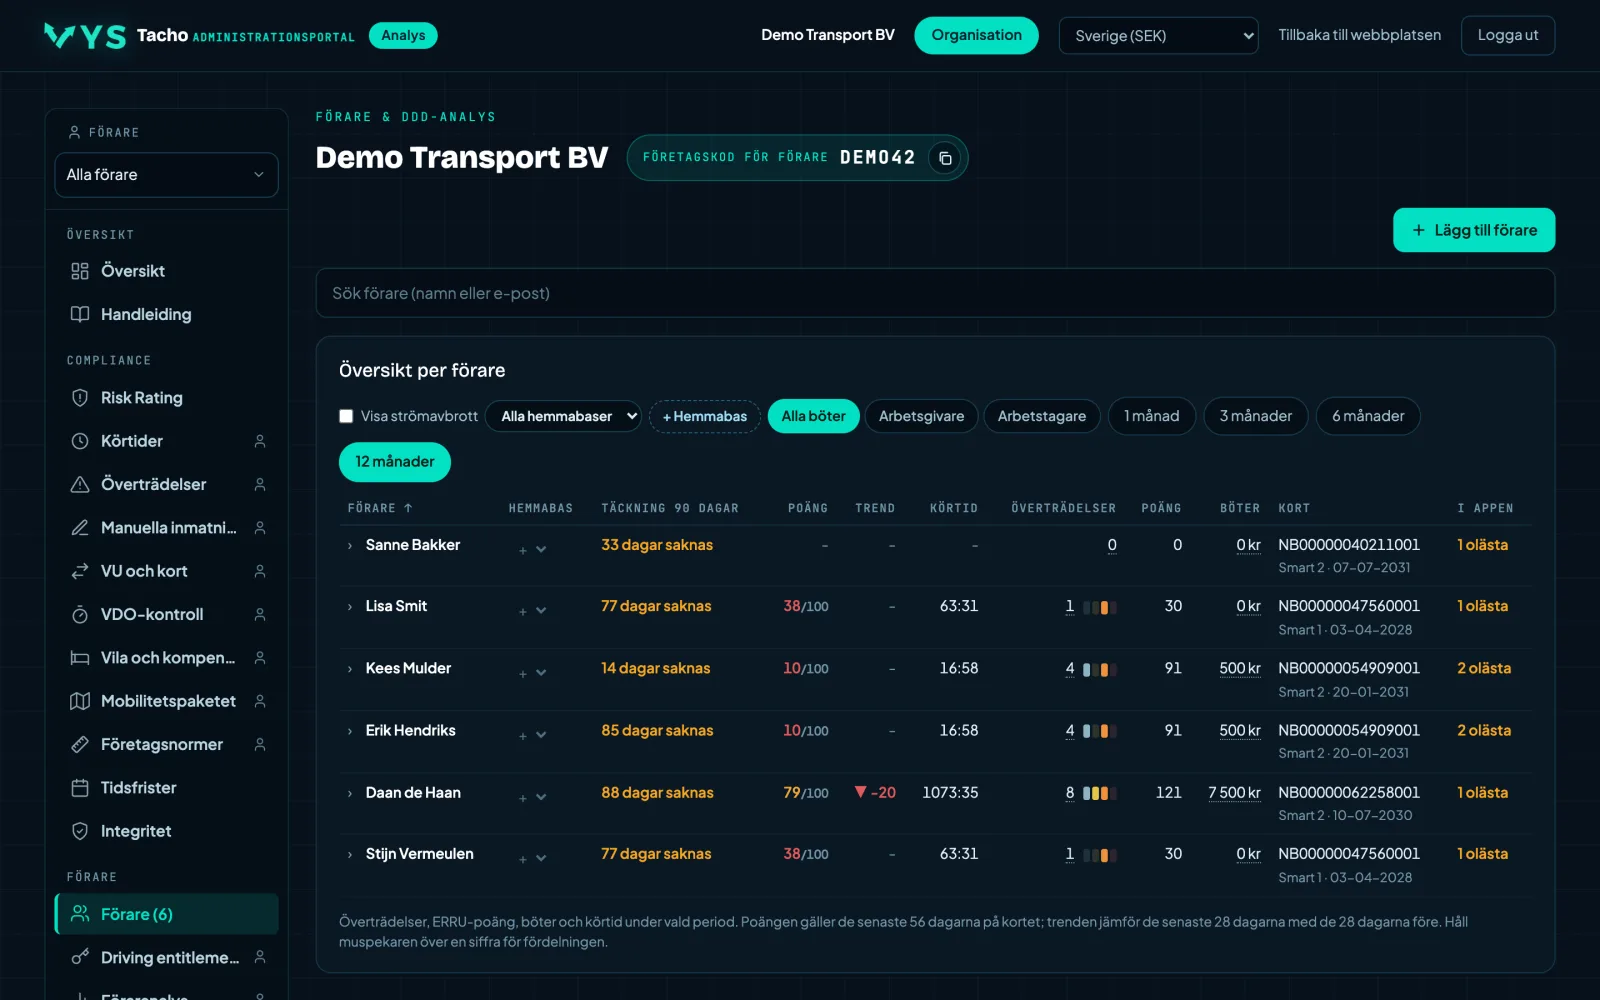Open the Alla hemmabaser dropdown
The image size is (1600, 1000).
[x=563, y=416]
